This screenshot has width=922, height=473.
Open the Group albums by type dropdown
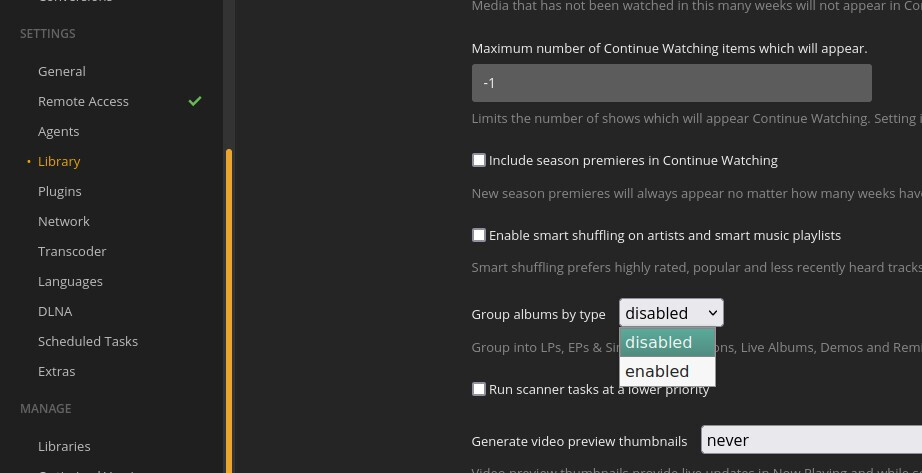tap(670, 313)
